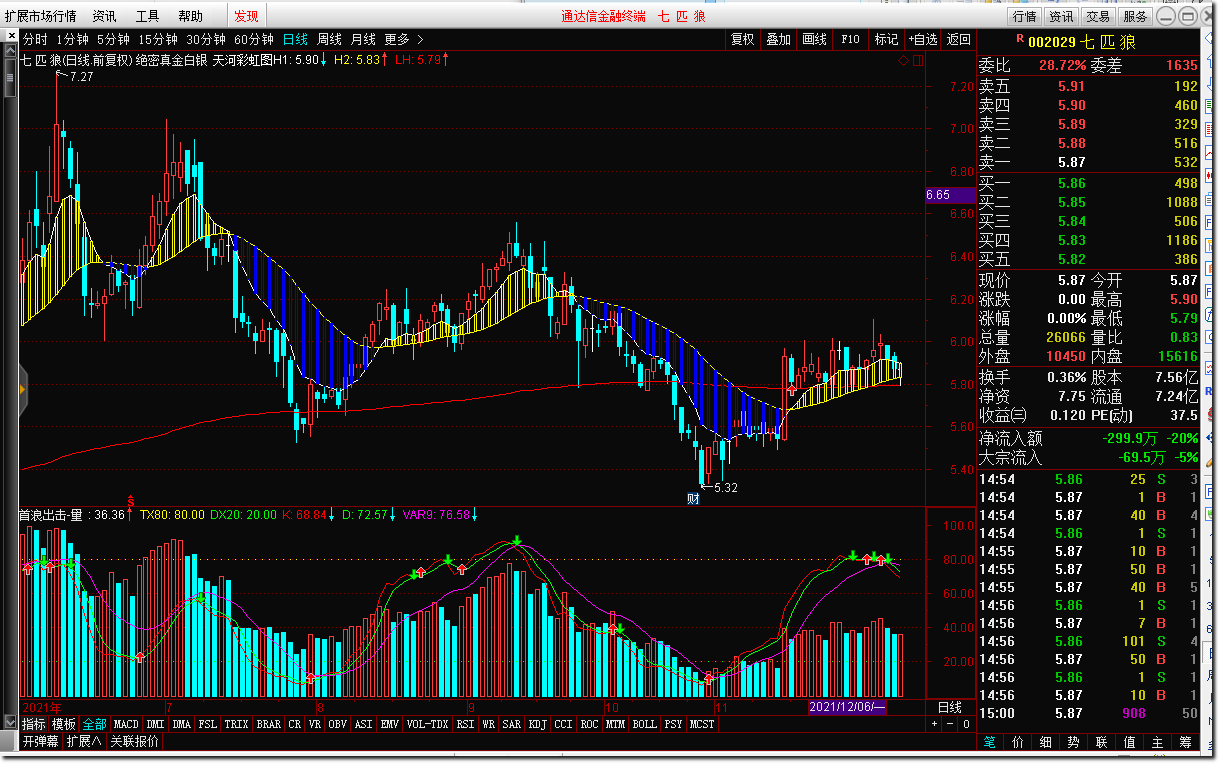The height and width of the screenshot is (764, 1221).
Task: Select the 势 tab under the trade list
Action: tap(1073, 742)
